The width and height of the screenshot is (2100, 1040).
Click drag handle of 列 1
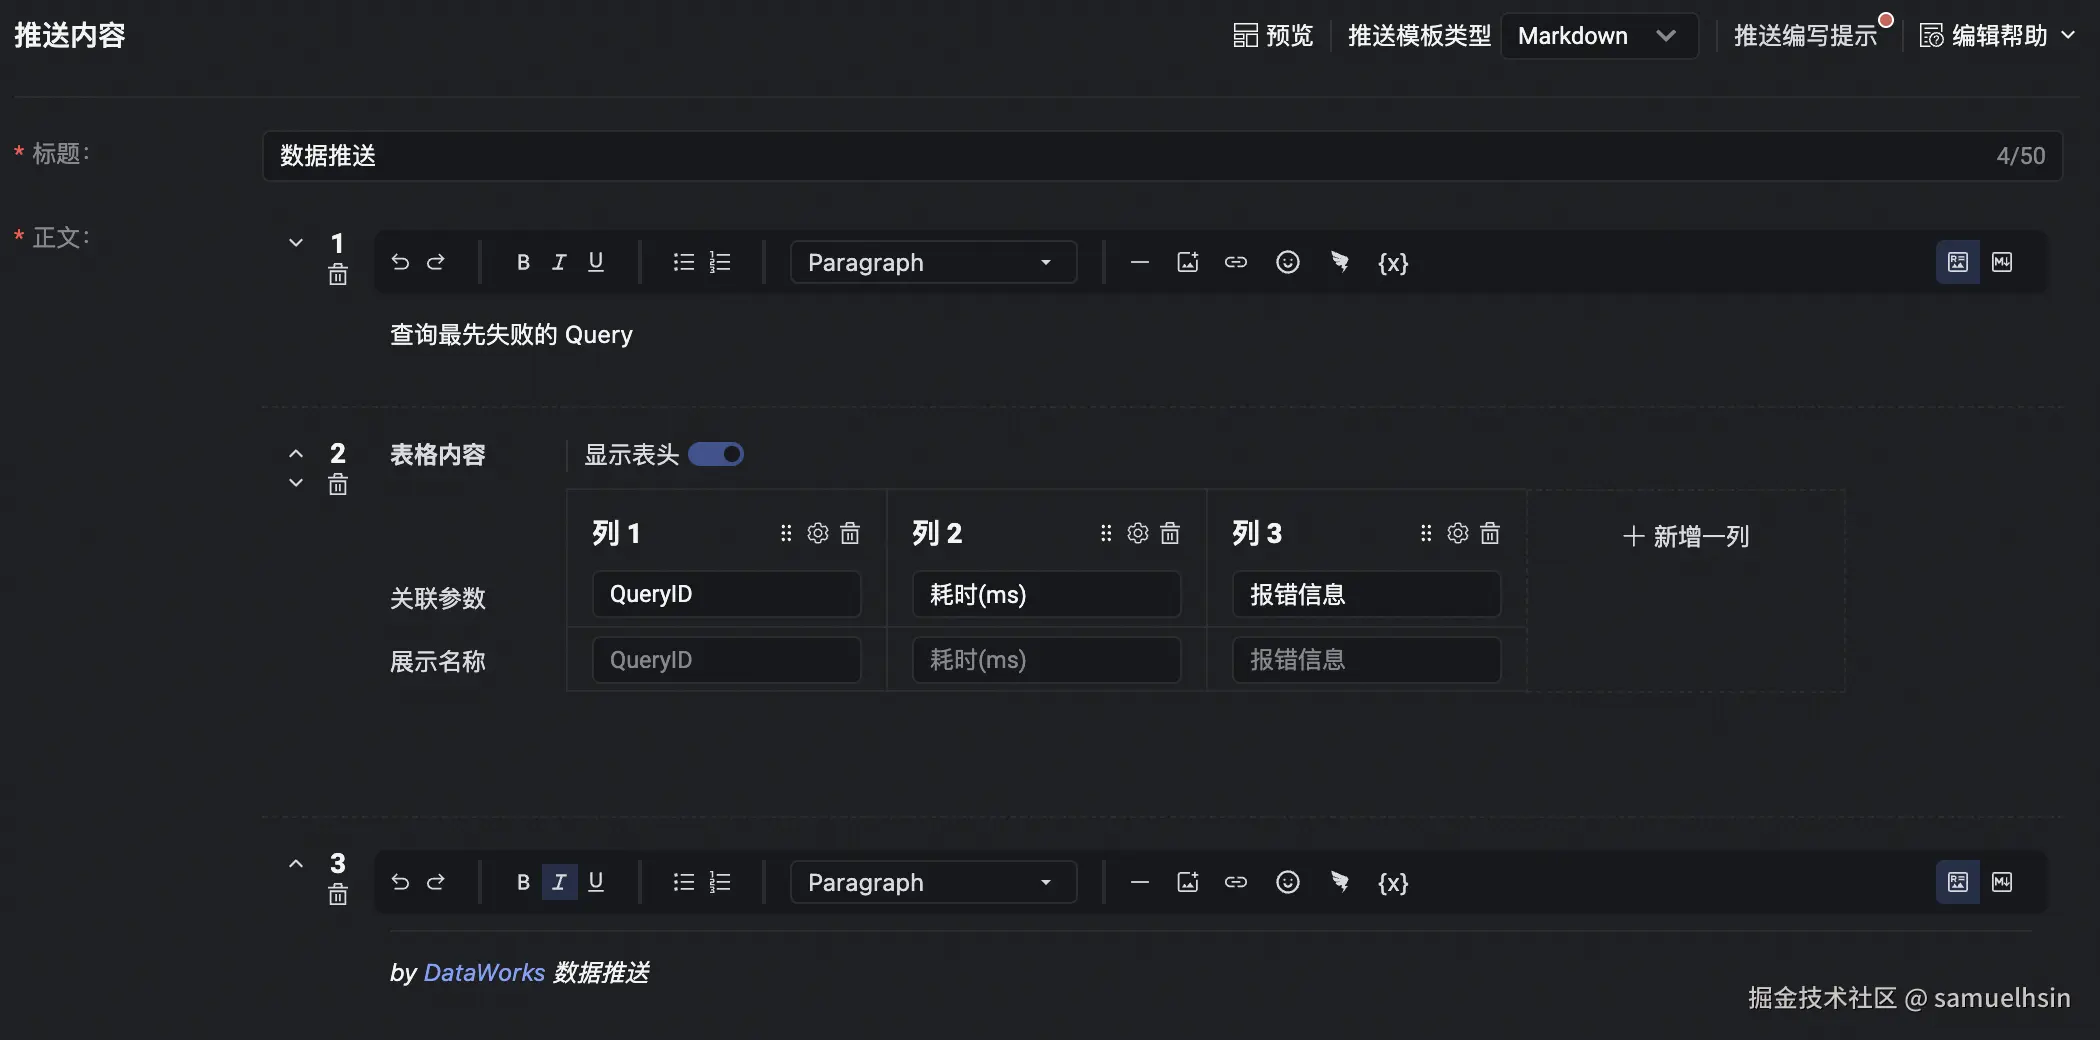[x=786, y=533]
